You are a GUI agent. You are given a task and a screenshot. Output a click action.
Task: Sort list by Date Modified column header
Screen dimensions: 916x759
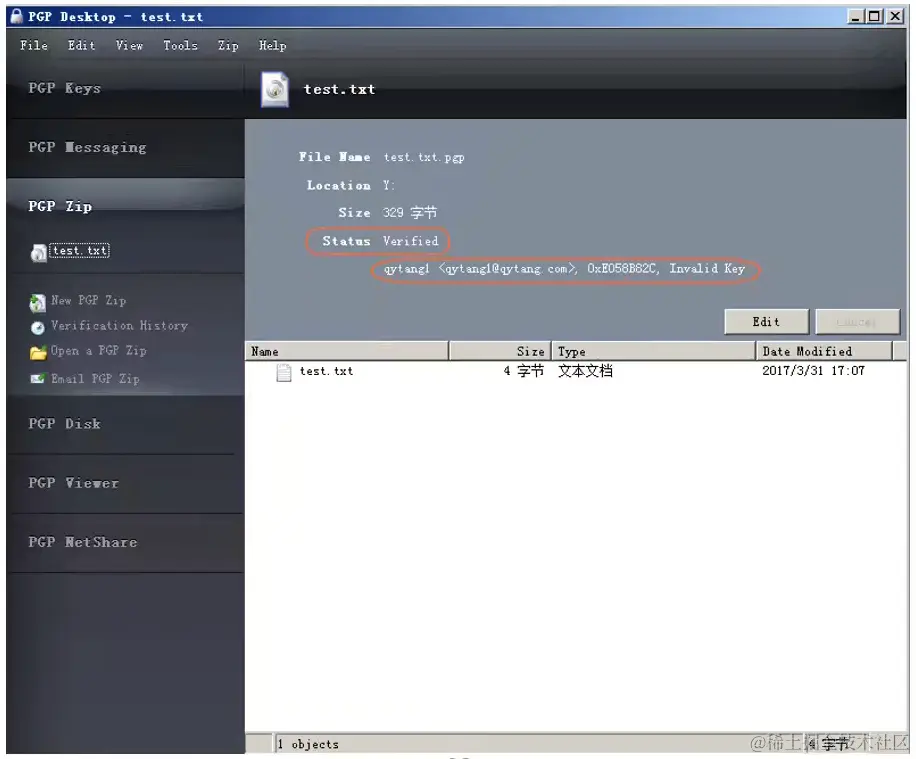coord(824,351)
